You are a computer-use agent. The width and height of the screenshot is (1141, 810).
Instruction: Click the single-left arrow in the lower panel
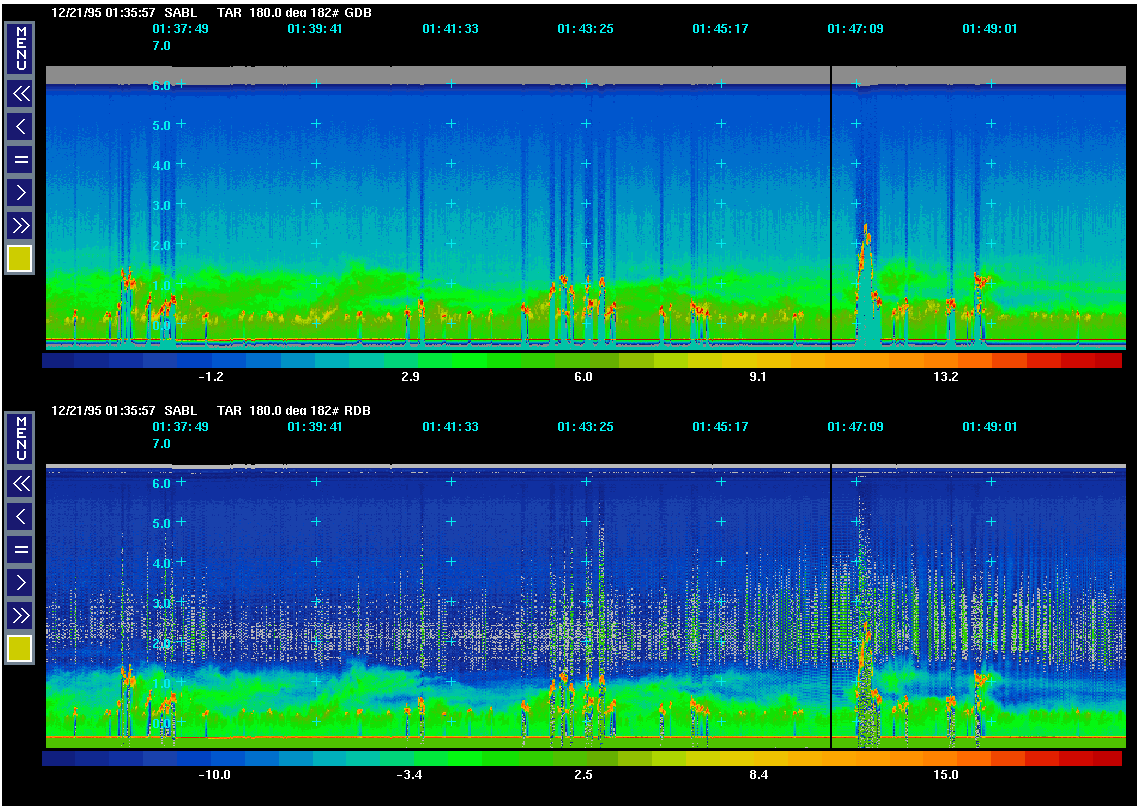21,516
